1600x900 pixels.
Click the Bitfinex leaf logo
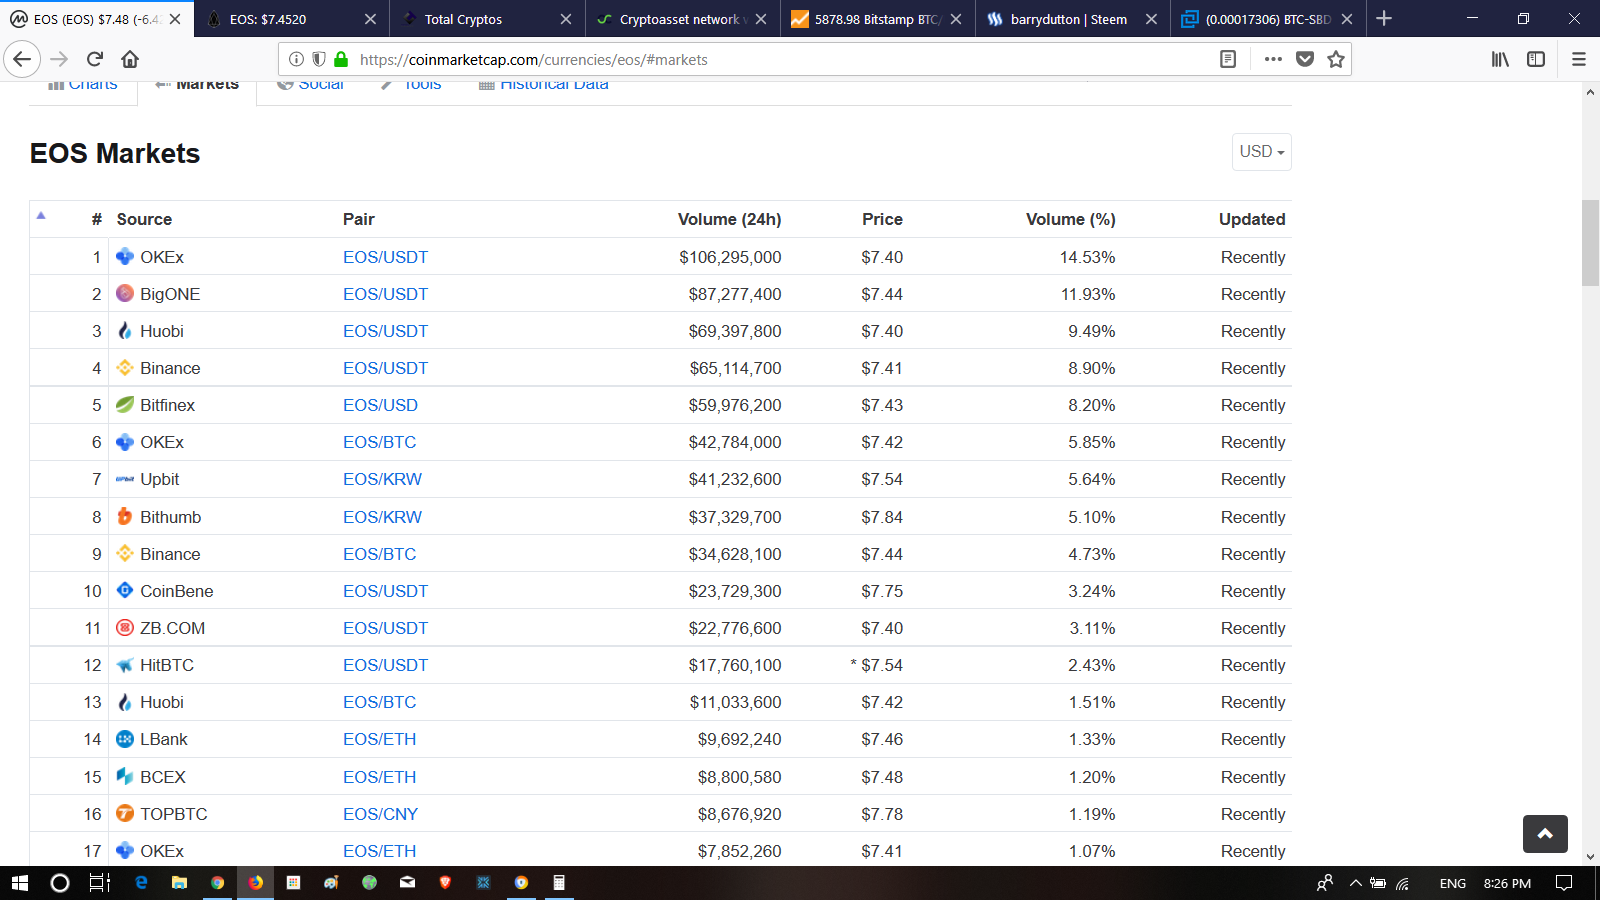tap(125, 404)
